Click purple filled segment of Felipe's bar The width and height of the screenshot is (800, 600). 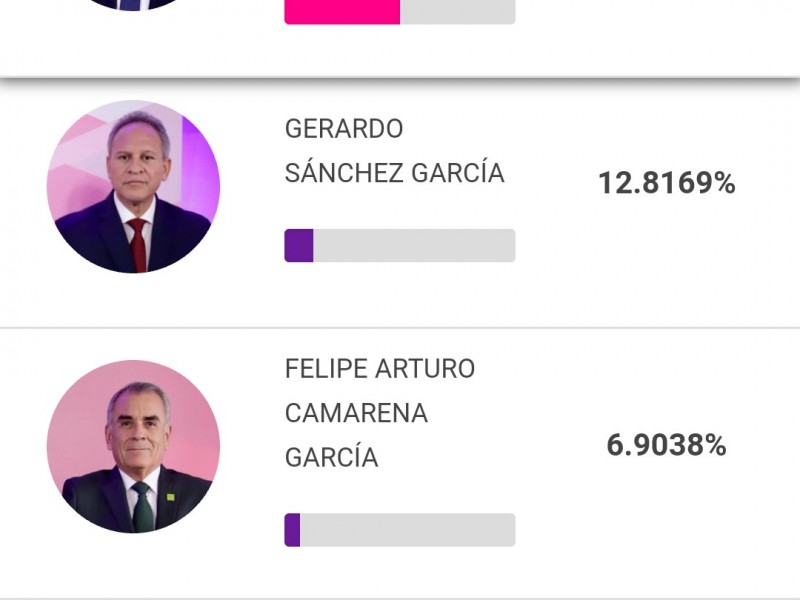(x=292, y=530)
